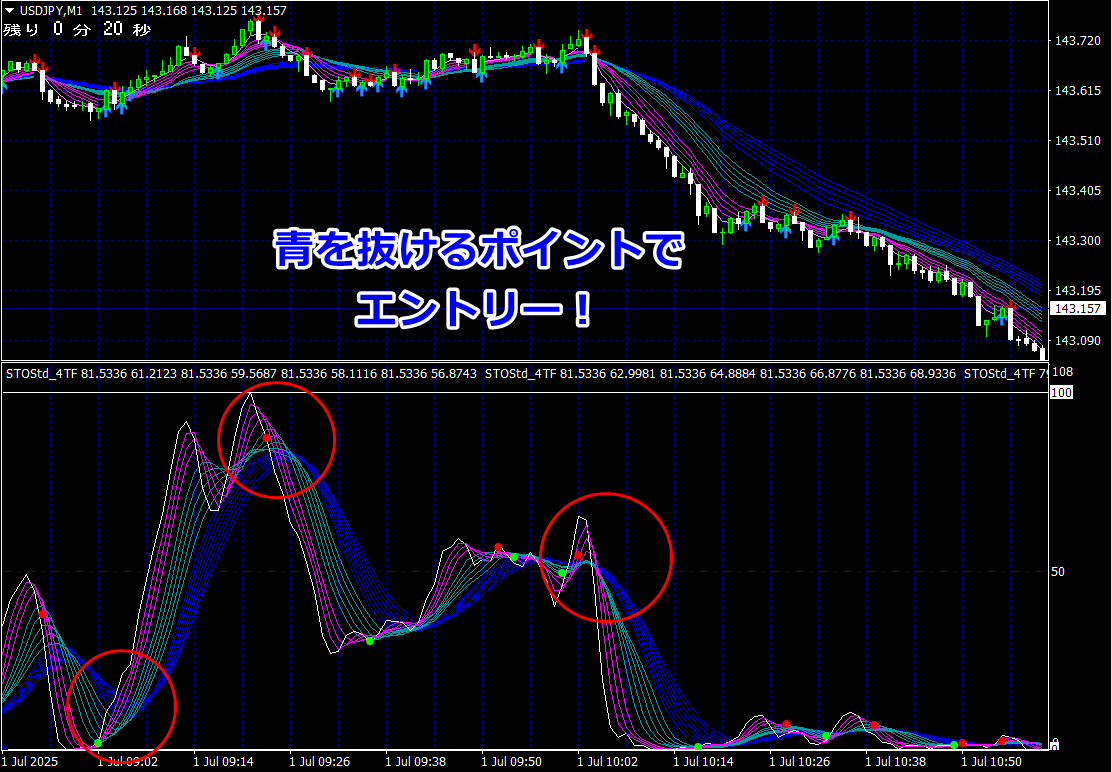Click the 108 scale value of indicator window
The image size is (1112, 772).
(x=1062, y=372)
